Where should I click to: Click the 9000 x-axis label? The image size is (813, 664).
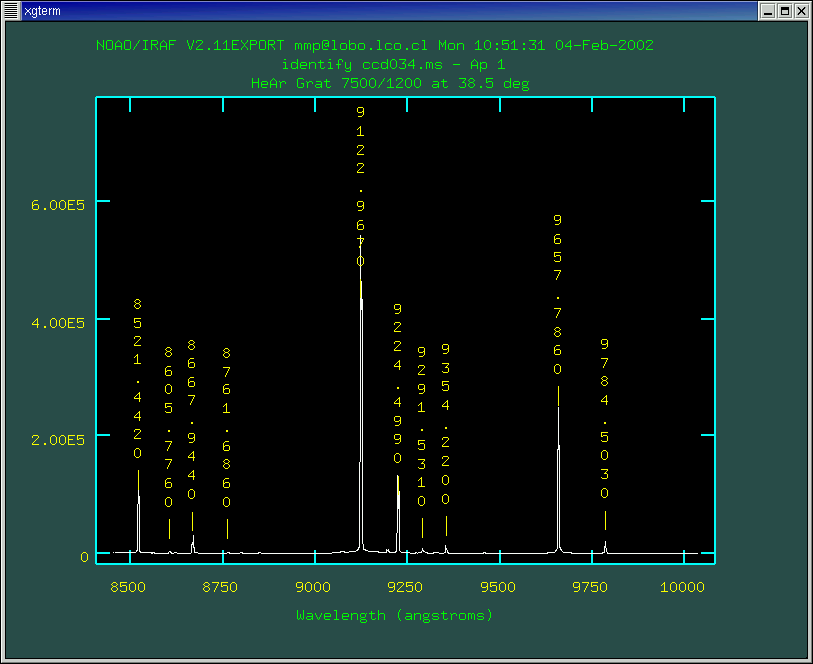(x=313, y=587)
